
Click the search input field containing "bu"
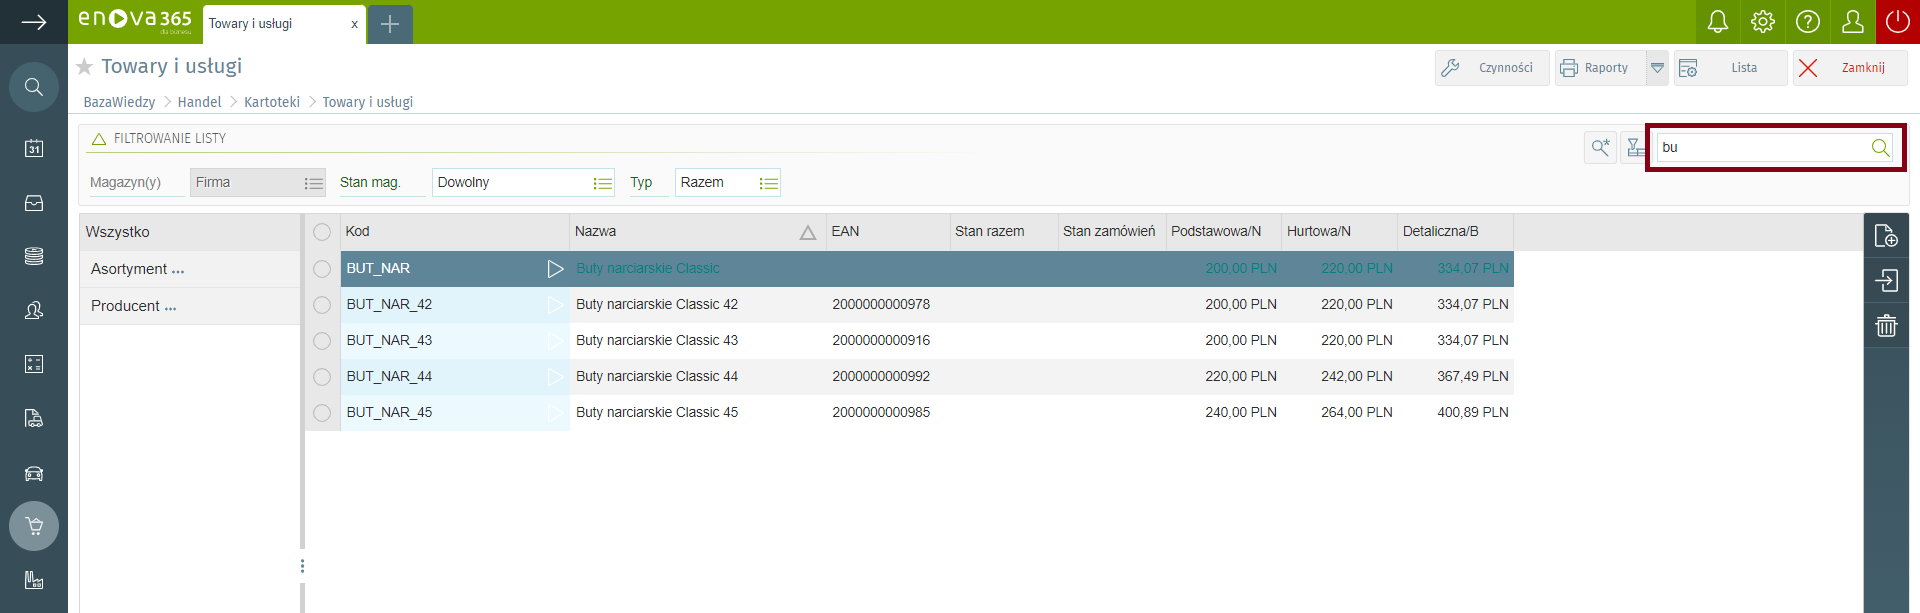1760,148
